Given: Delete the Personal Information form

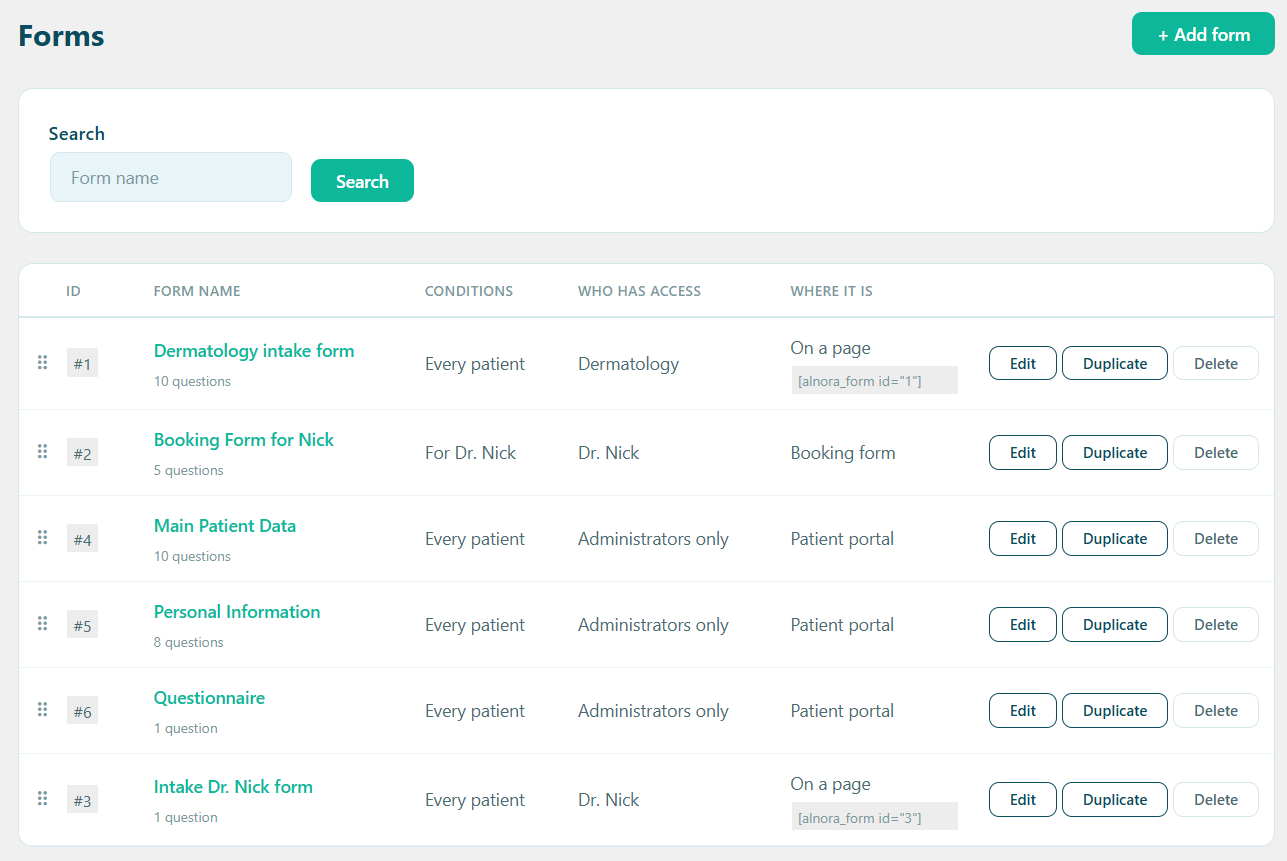Looking at the screenshot, I should [x=1216, y=624].
